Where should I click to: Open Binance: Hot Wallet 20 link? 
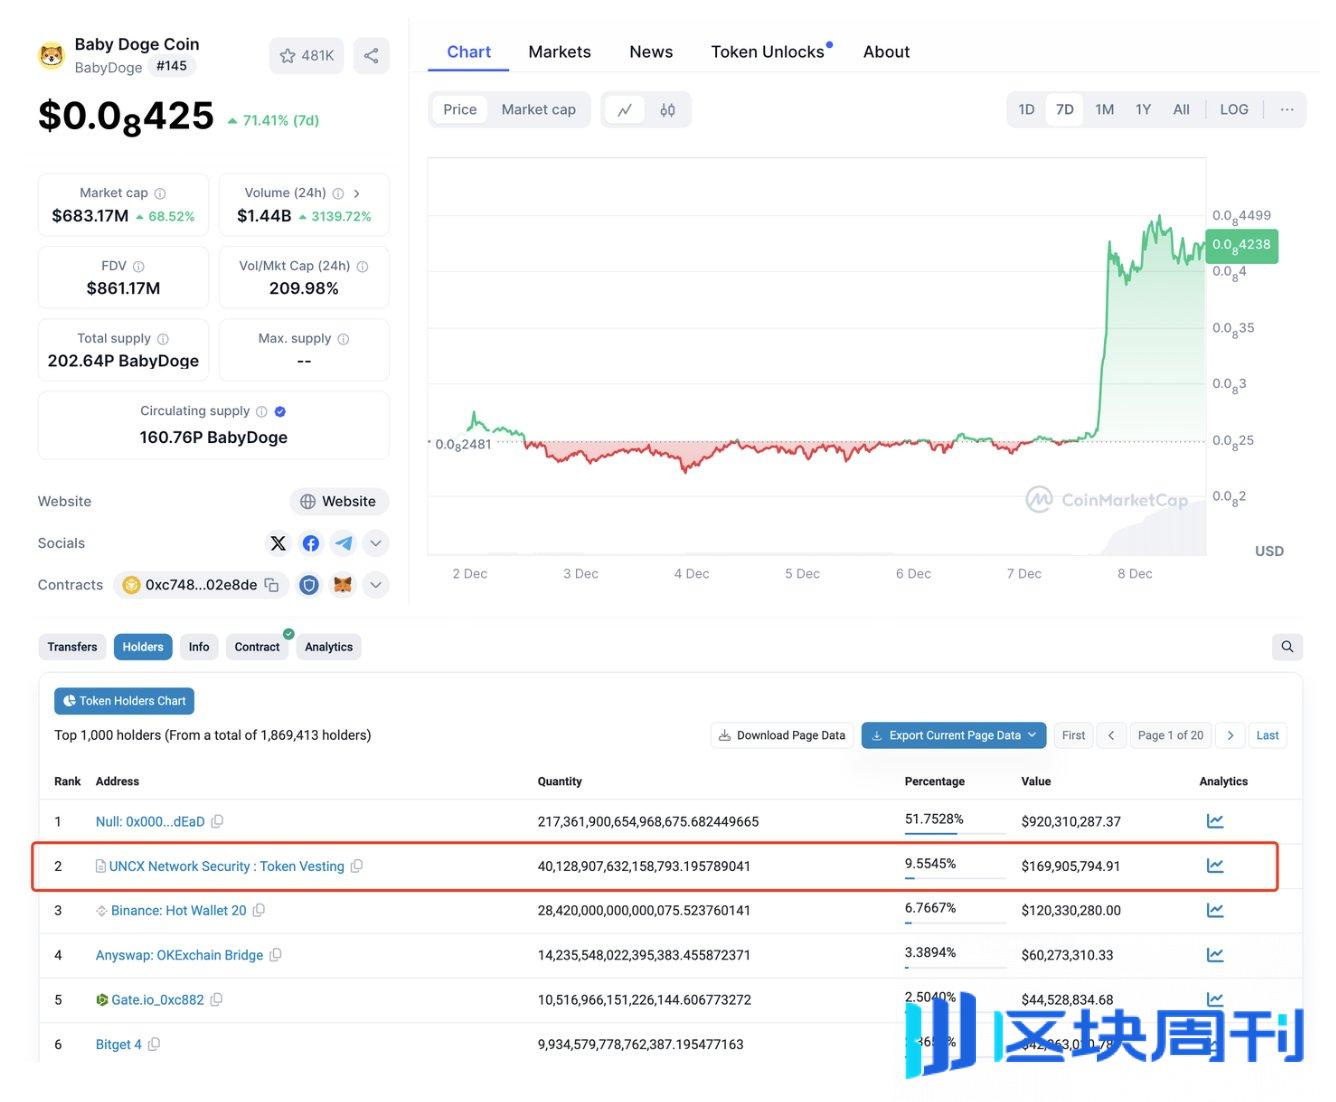(x=178, y=911)
